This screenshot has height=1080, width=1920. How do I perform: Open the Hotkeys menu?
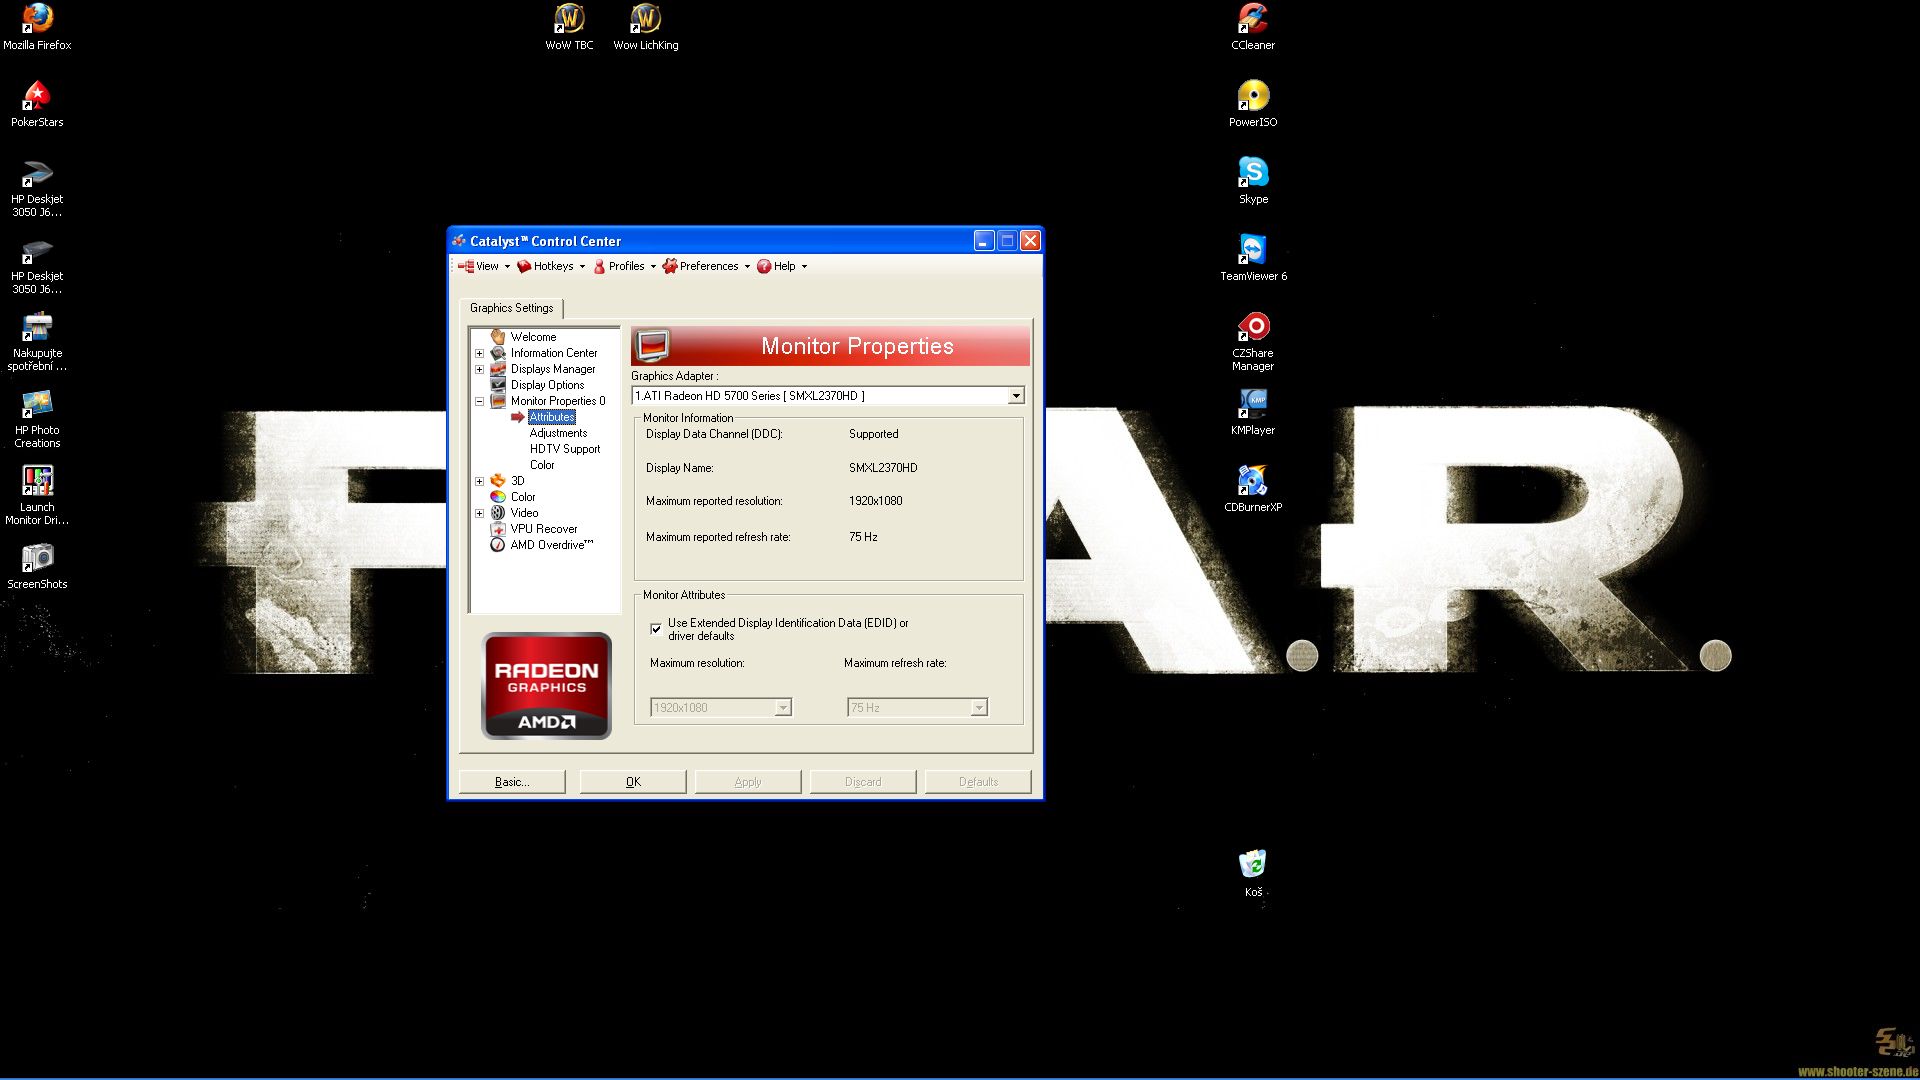click(x=552, y=266)
